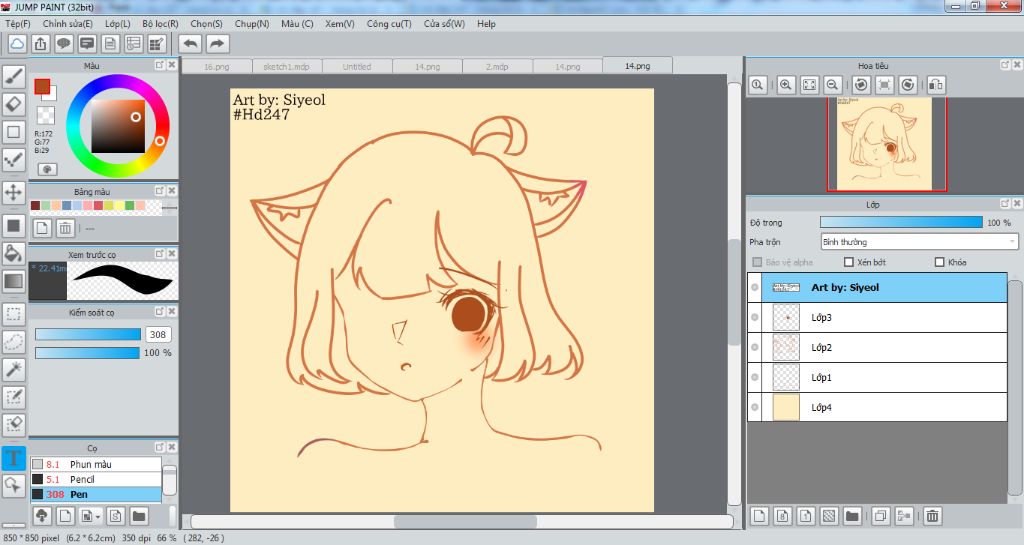
Task: Click the zoom in icon in navigator
Action: coord(786,85)
